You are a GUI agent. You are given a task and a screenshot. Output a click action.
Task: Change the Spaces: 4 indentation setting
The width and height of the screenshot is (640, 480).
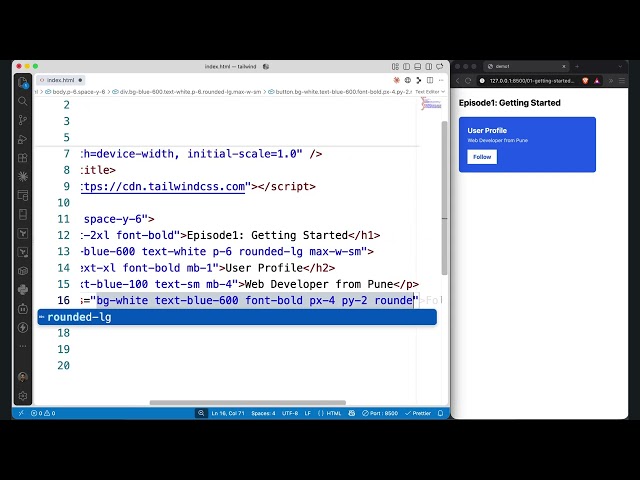263,413
